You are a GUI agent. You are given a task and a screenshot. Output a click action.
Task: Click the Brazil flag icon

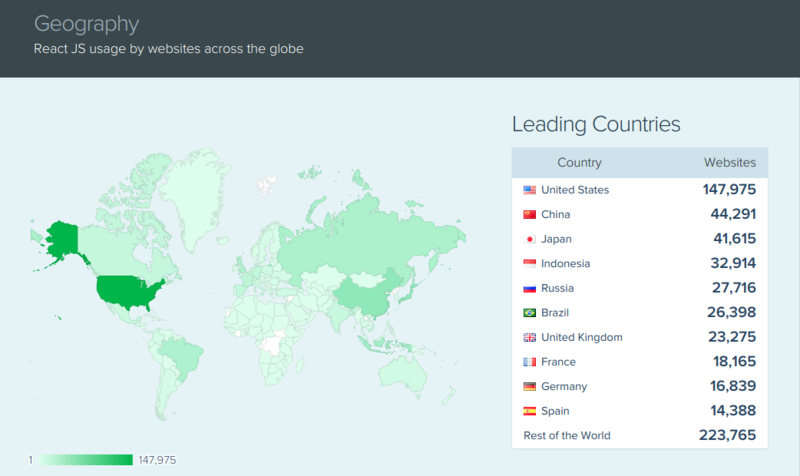530,313
